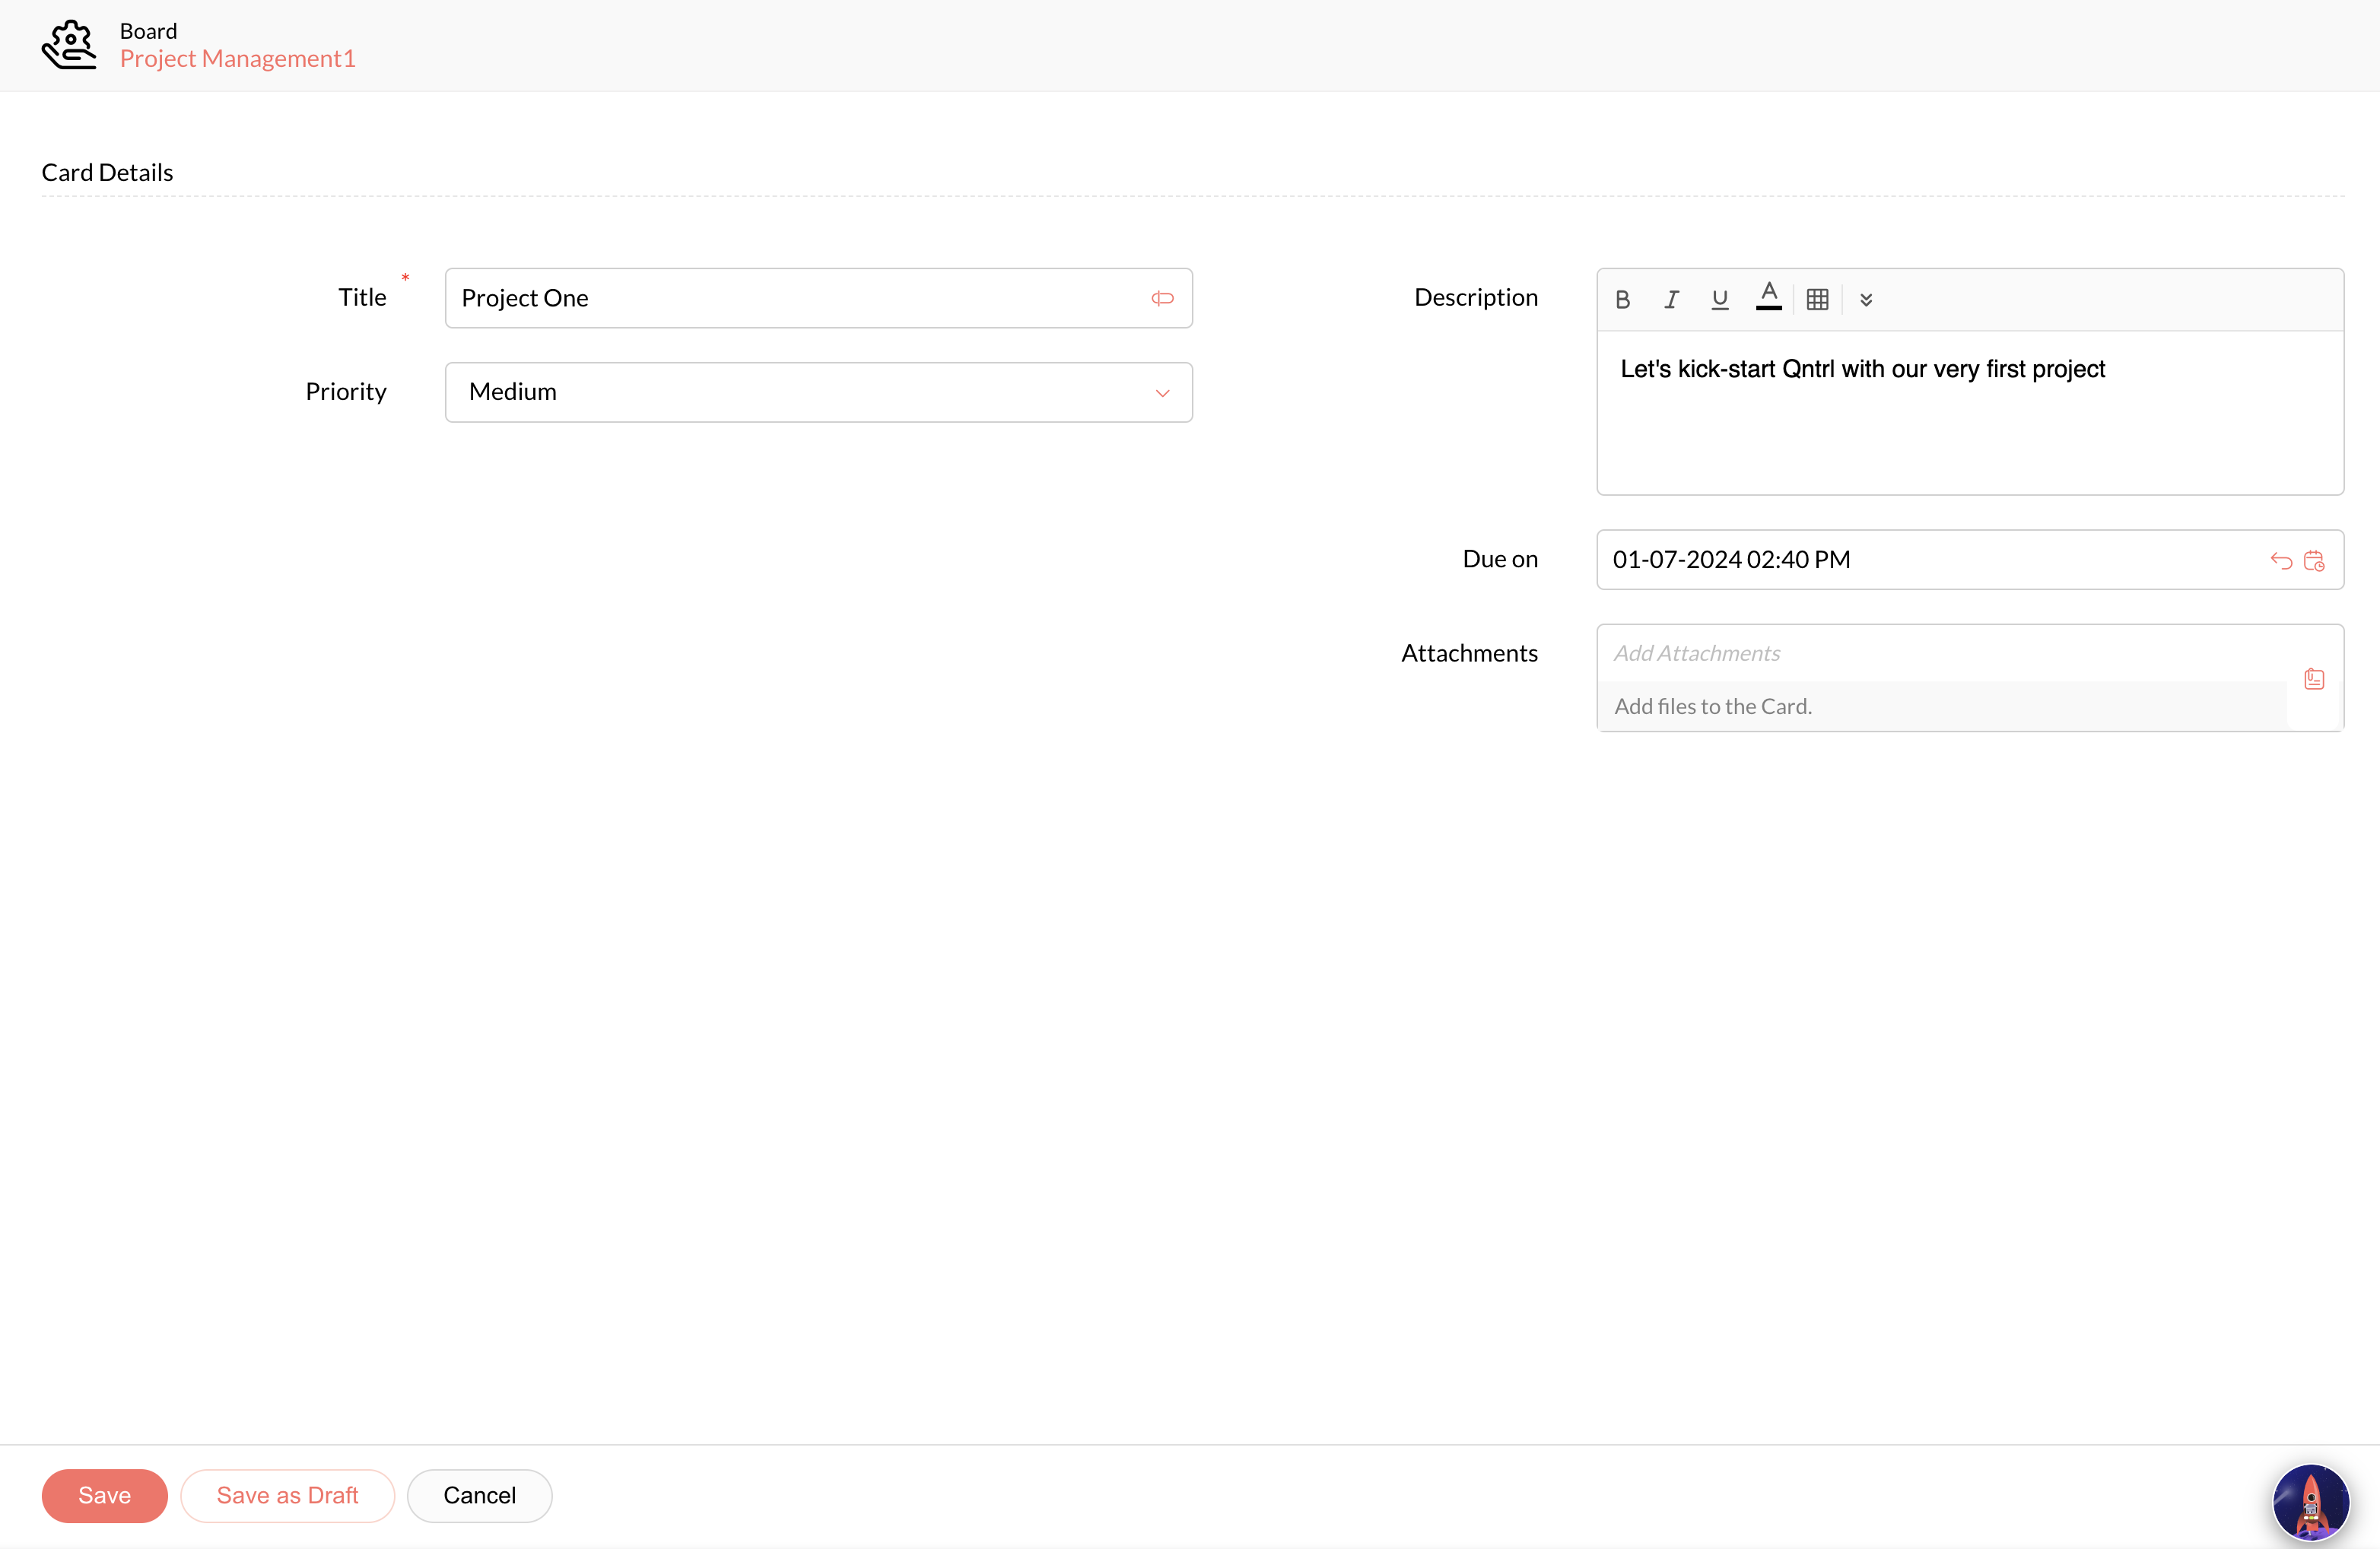The image size is (2380, 1549).
Task: Toggle bold formatting in Description toolbar
Action: 1622,299
